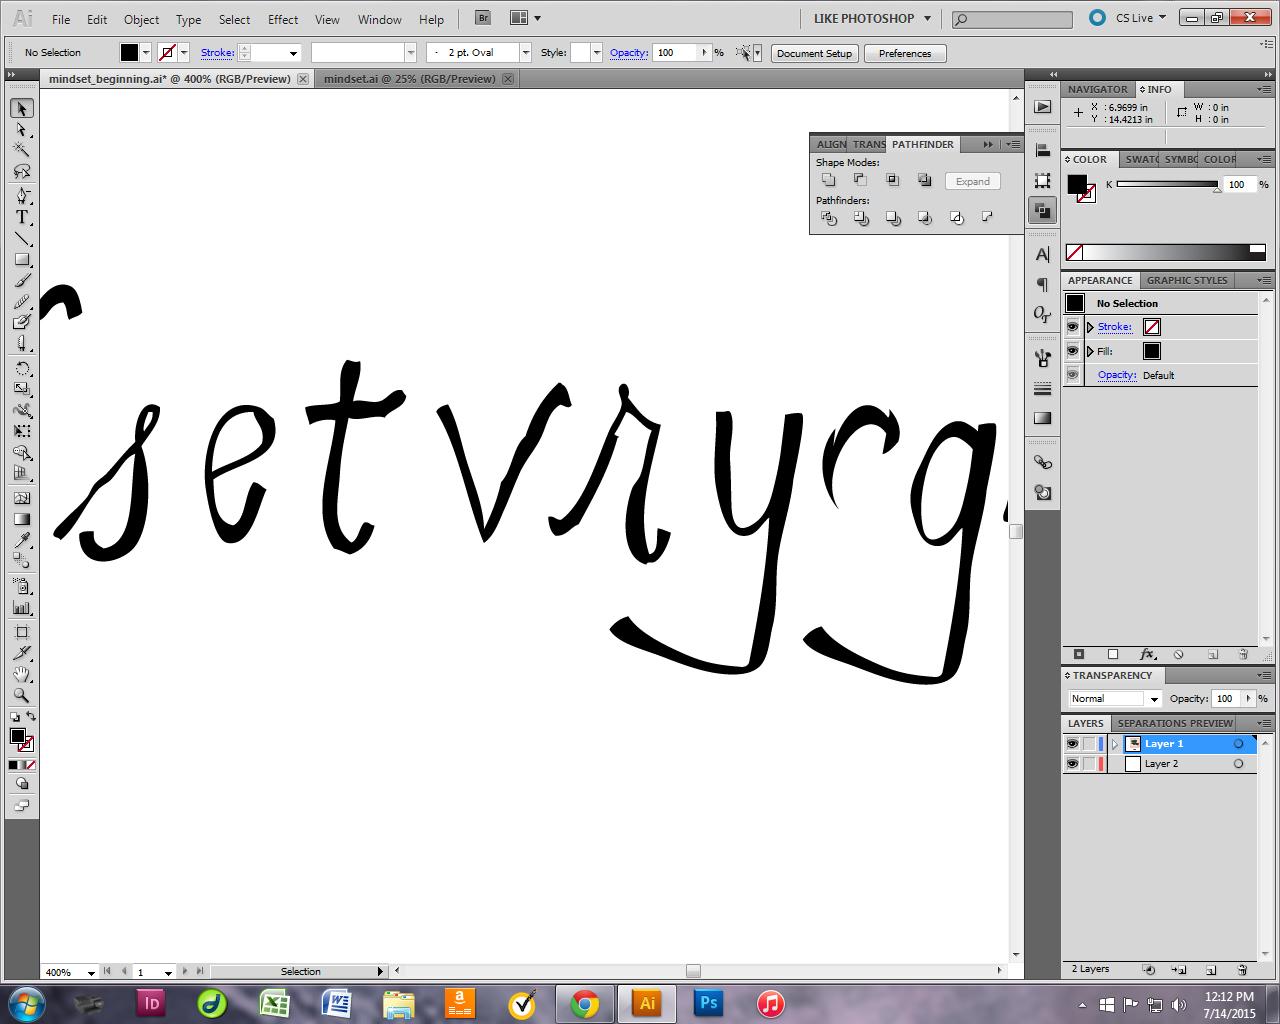The image size is (1280, 1024).
Task: Open the LIKE PHOTOSHOP workspace dropdown
Action: [x=872, y=18]
